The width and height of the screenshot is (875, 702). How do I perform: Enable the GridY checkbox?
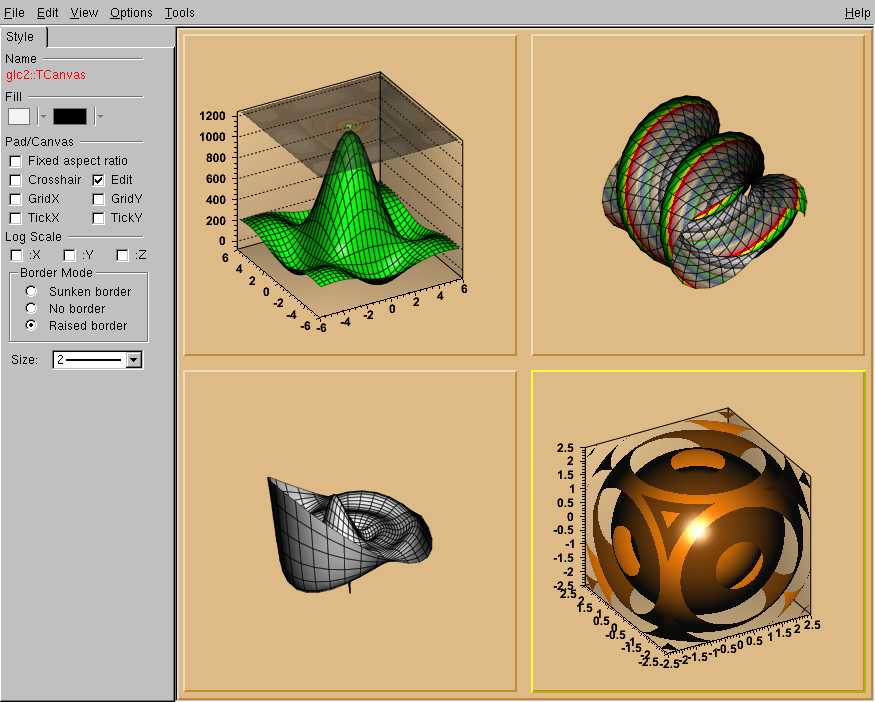pyautogui.click(x=99, y=199)
